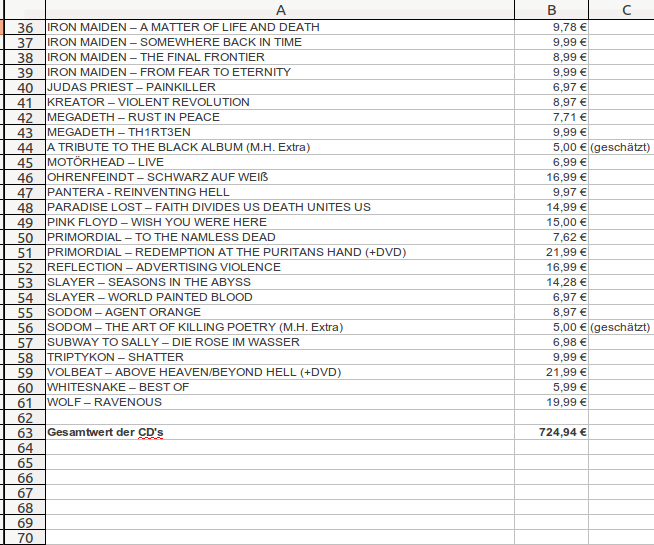654x545 pixels.
Task: Click cell 'WOLF – RAVENOUS'
Action: coord(280,403)
